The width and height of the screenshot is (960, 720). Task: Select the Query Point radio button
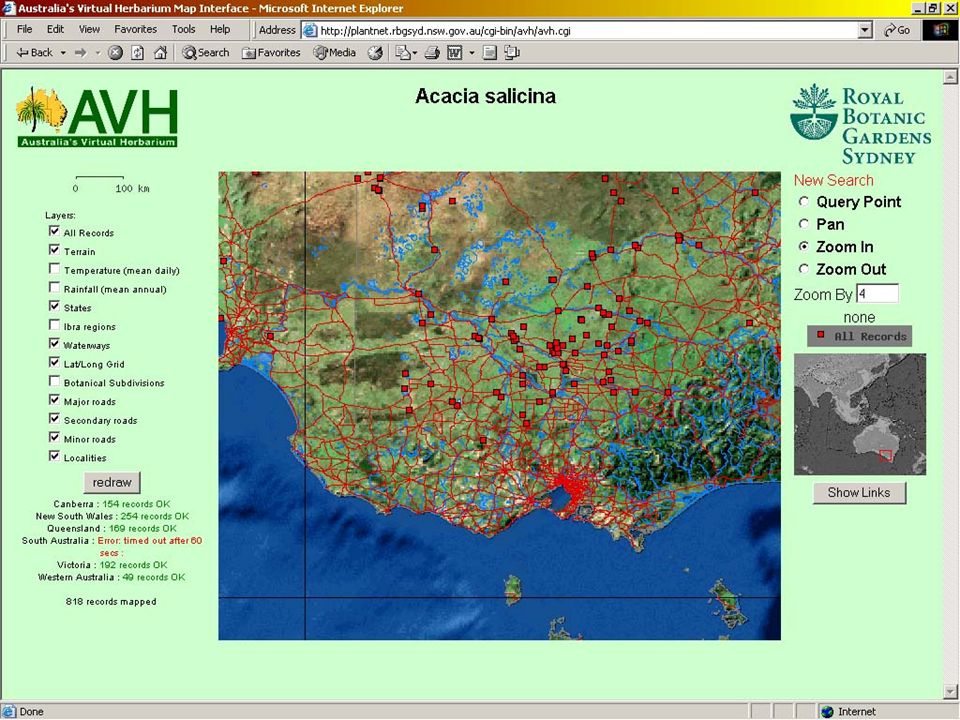804,201
